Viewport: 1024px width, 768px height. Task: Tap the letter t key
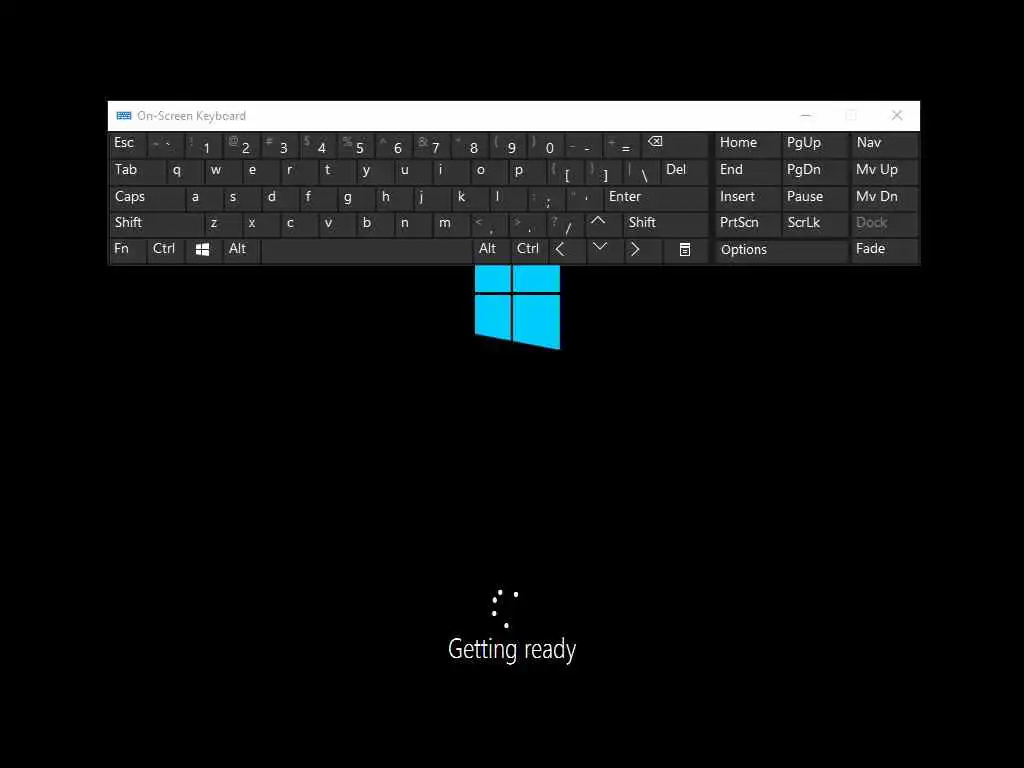click(x=336, y=171)
